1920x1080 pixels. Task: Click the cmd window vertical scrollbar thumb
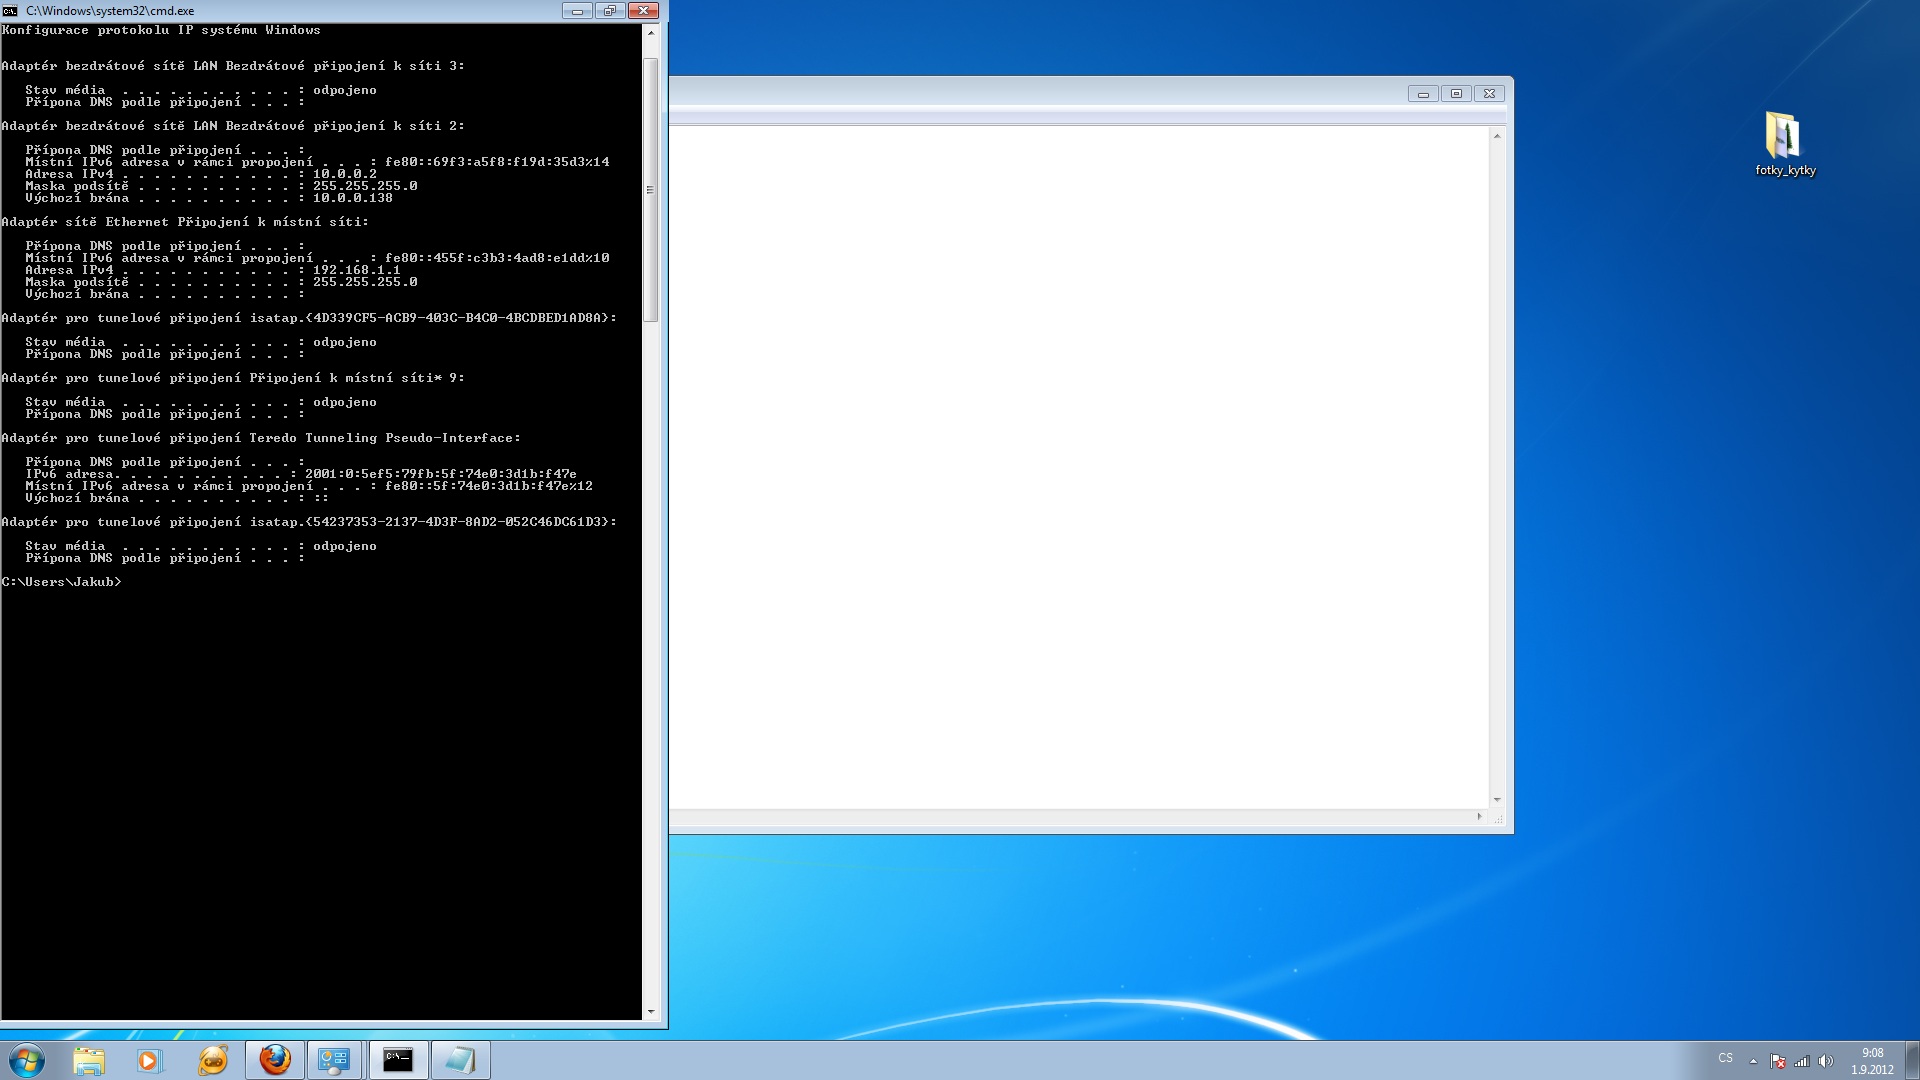click(x=650, y=190)
